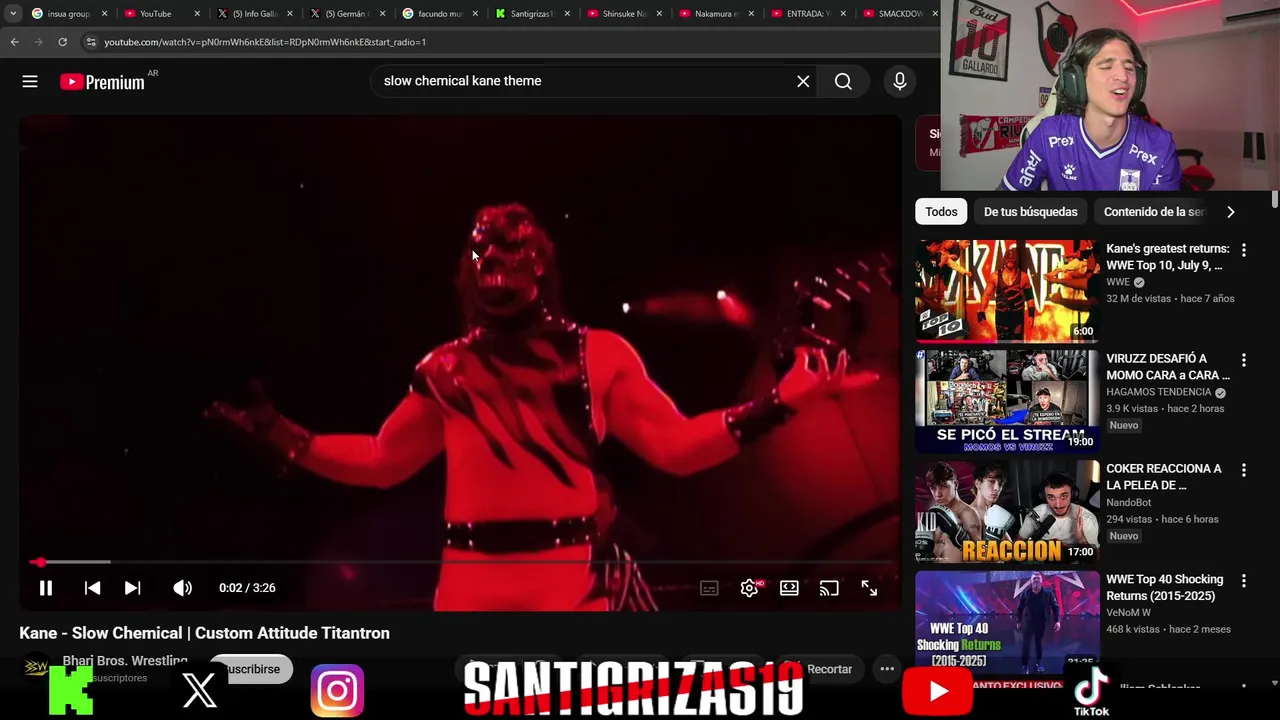Open VIRUZZ DESAFIÓ A MOMO video title
Screen dimensions: 1280x720
1167,367
